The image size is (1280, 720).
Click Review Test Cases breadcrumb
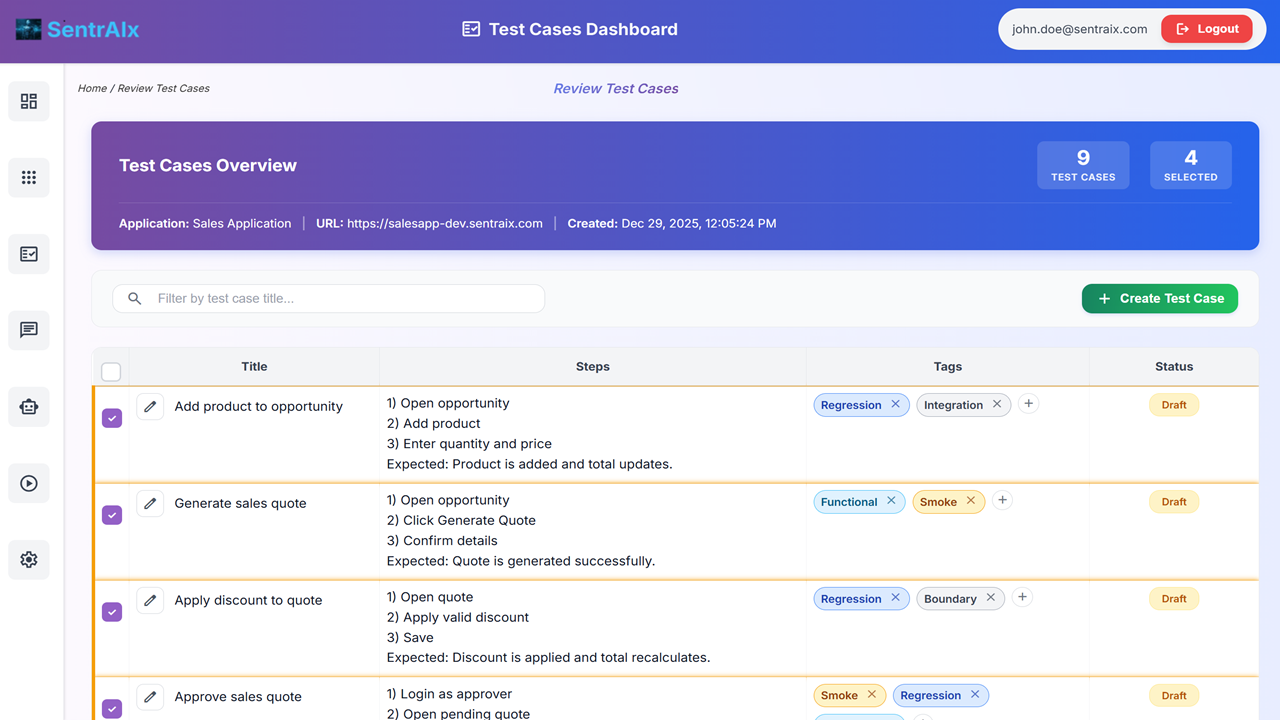tap(164, 88)
